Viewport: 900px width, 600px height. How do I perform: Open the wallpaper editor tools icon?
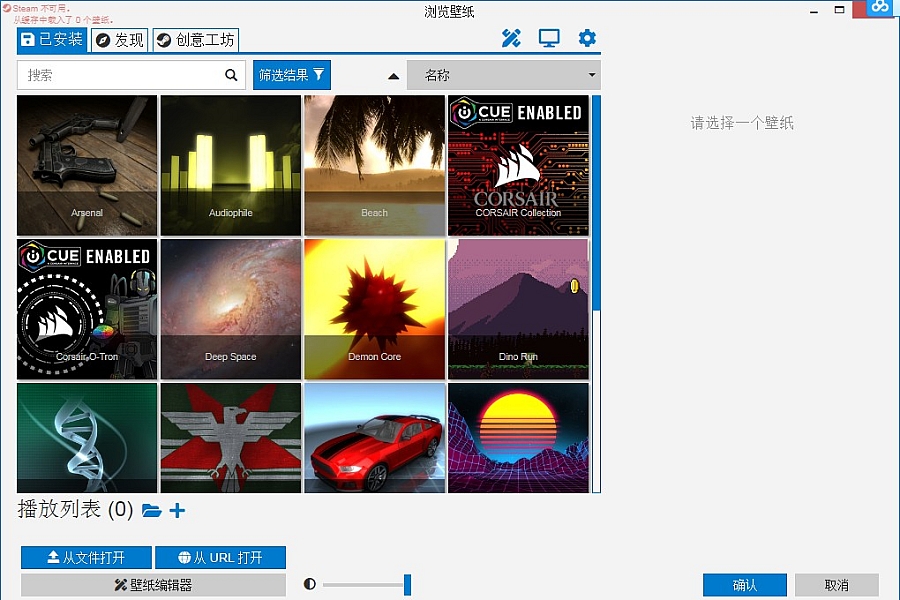tap(511, 38)
